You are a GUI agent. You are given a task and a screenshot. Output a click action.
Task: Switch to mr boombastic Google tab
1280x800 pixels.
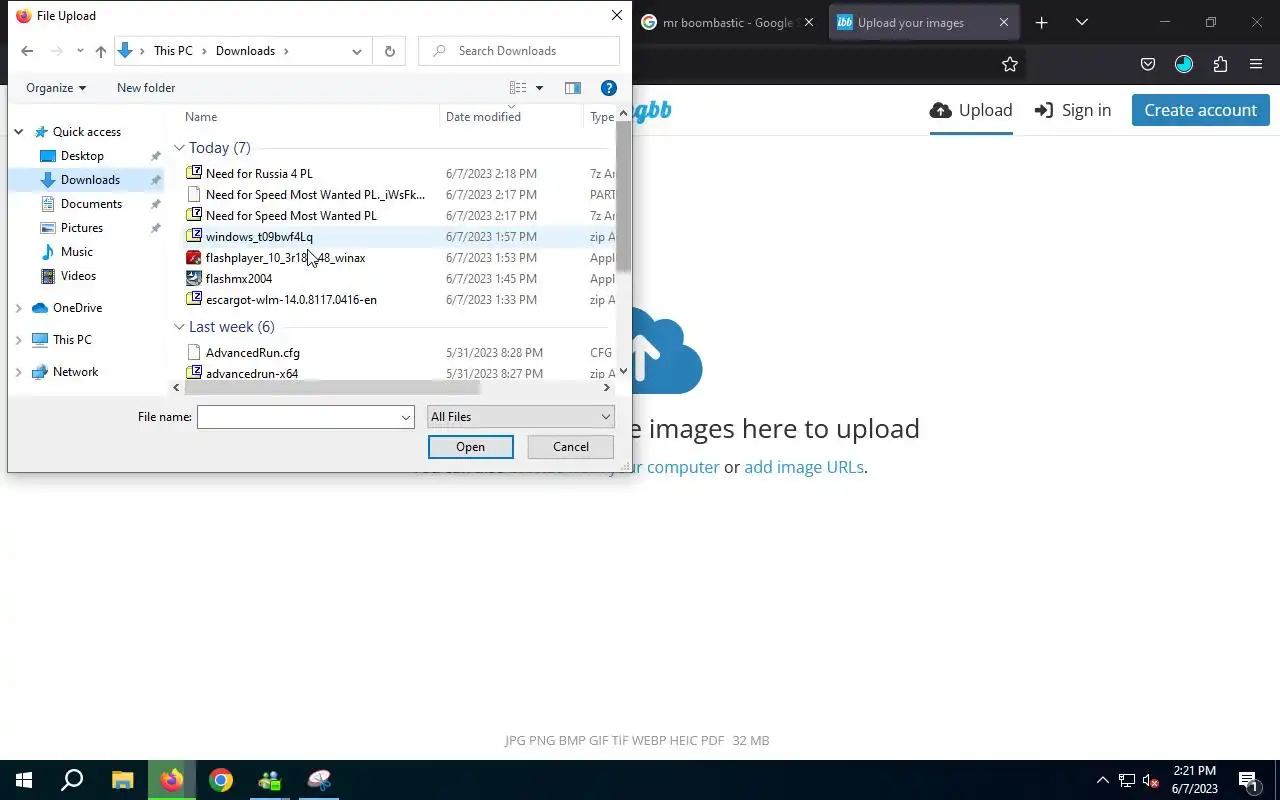728,22
